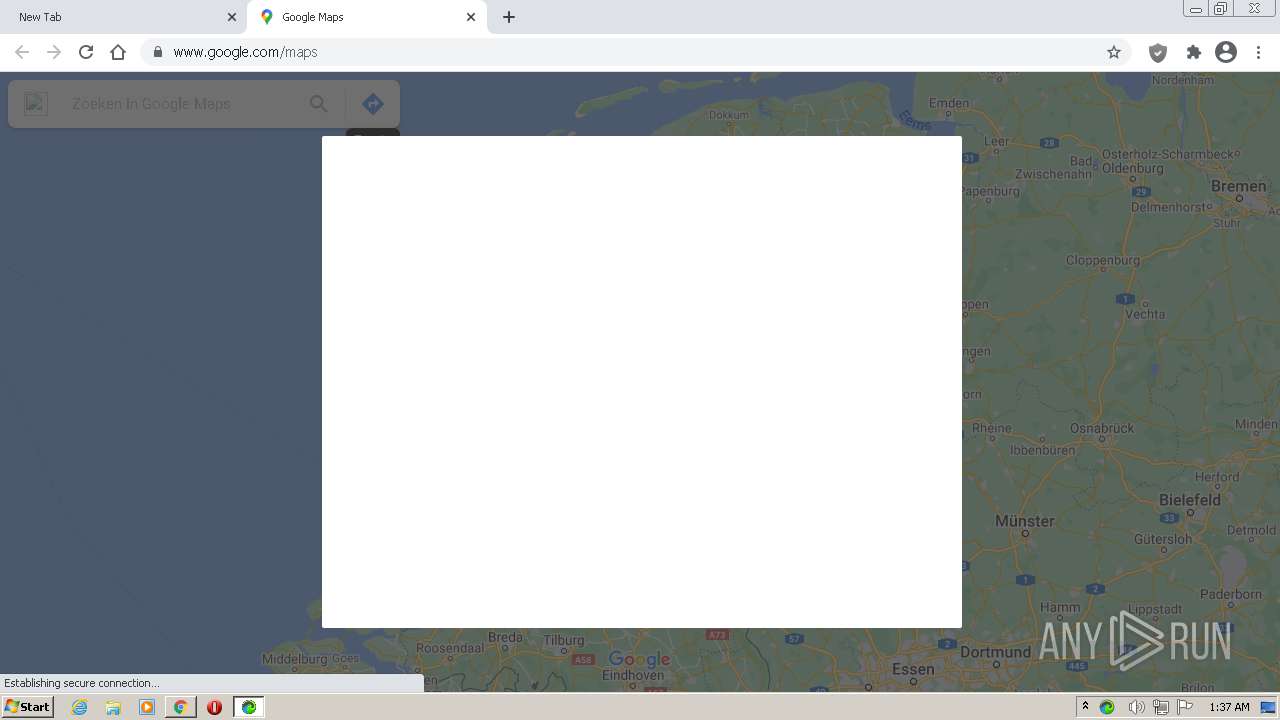Open Chrome's three-dot menu
Image resolution: width=1280 pixels, height=720 pixels.
(x=1258, y=52)
